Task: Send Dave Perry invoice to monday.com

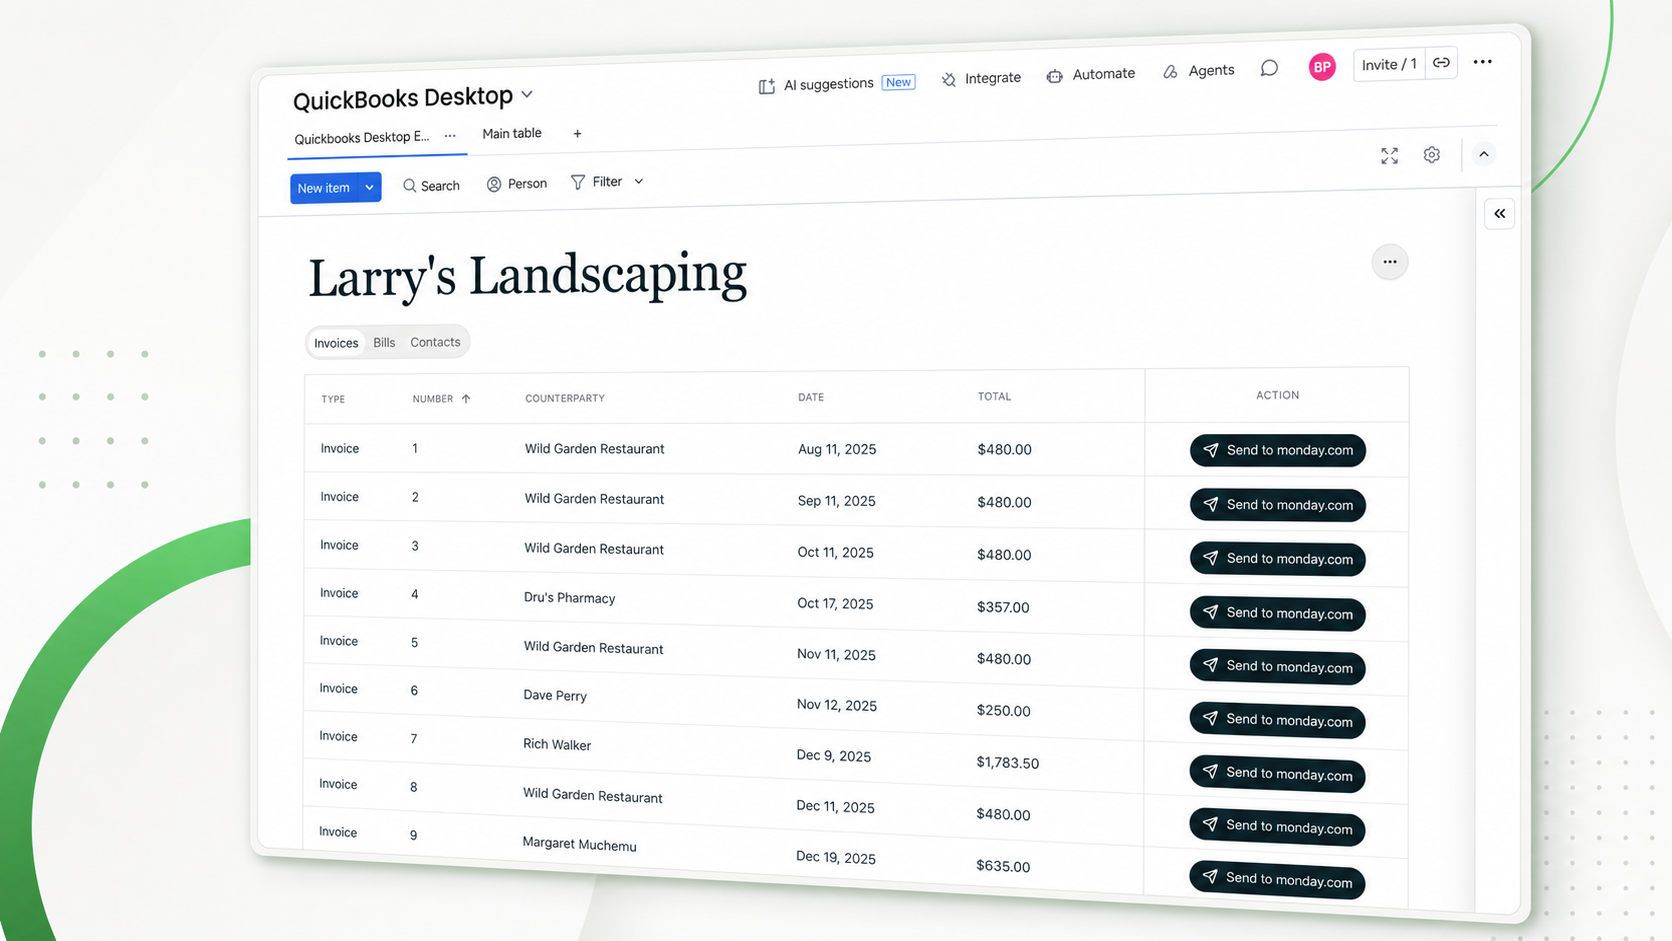Action: [x=1278, y=720]
